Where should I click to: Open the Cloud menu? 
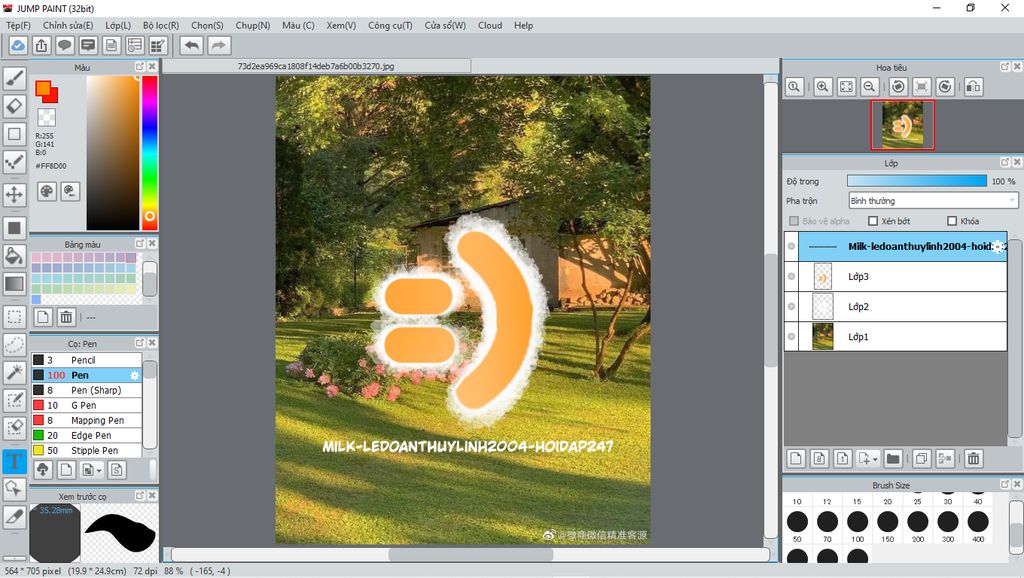tap(490, 25)
